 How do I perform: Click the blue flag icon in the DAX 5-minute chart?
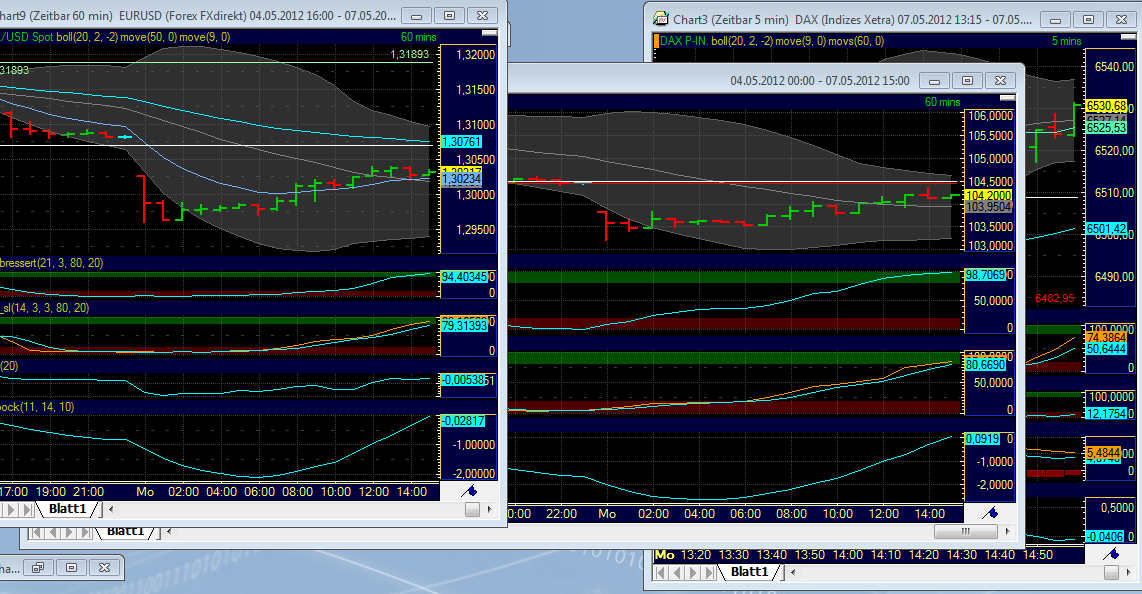(1114, 554)
